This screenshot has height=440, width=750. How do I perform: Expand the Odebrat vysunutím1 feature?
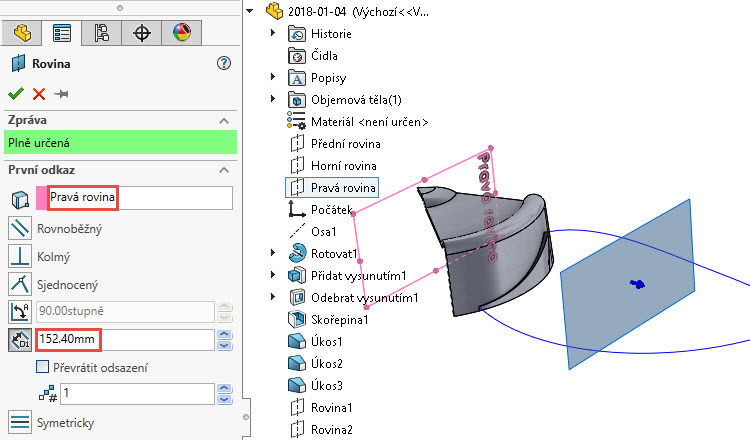[x=273, y=297]
